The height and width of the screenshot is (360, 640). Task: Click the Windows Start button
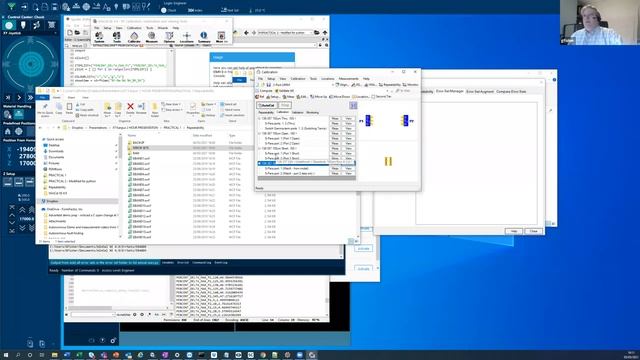(6, 355)
